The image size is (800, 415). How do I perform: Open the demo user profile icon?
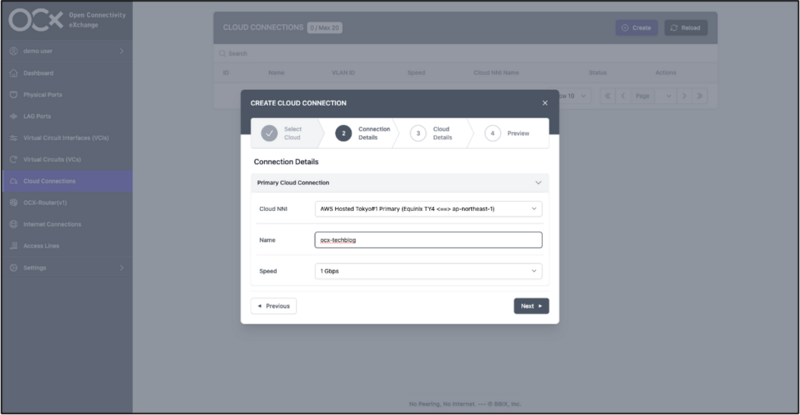[x=14, y=51]
